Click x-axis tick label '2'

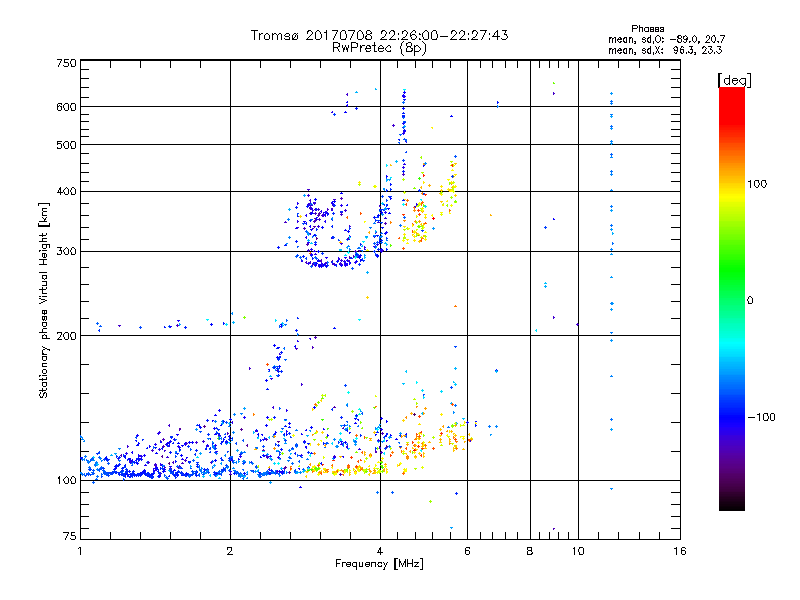click(x=230, y=551)
